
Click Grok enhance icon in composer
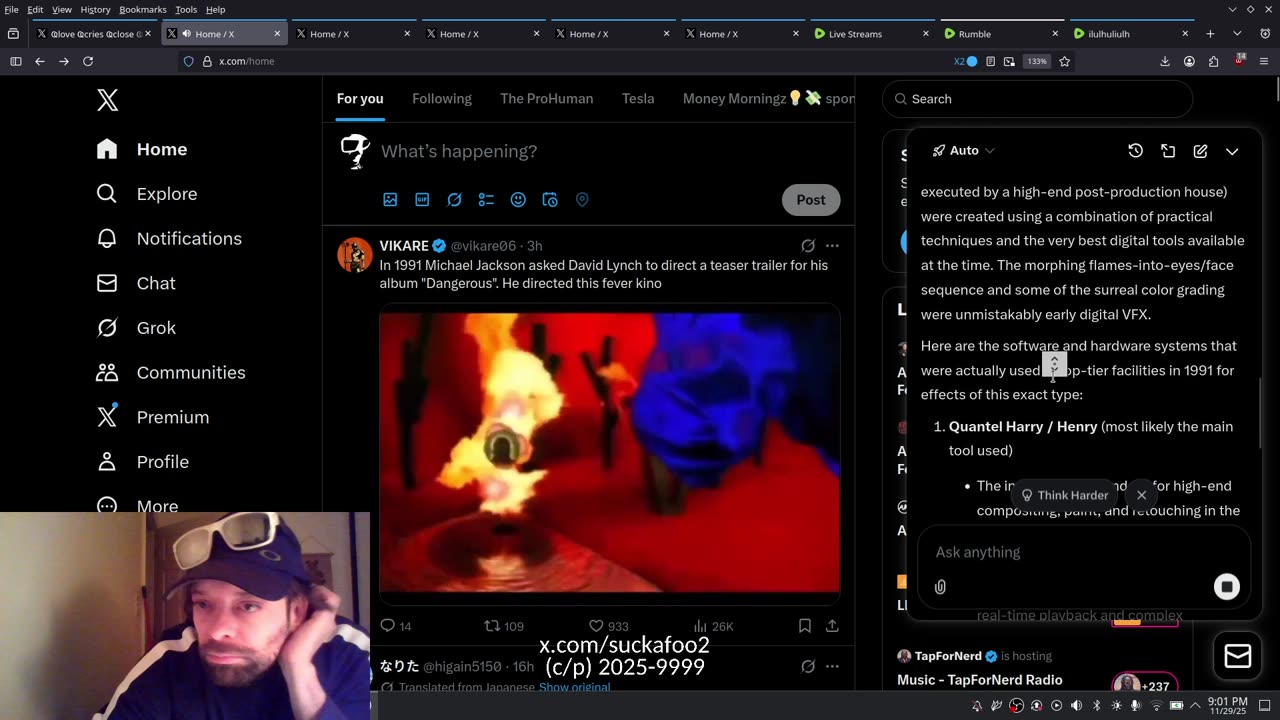pos(454,200)
